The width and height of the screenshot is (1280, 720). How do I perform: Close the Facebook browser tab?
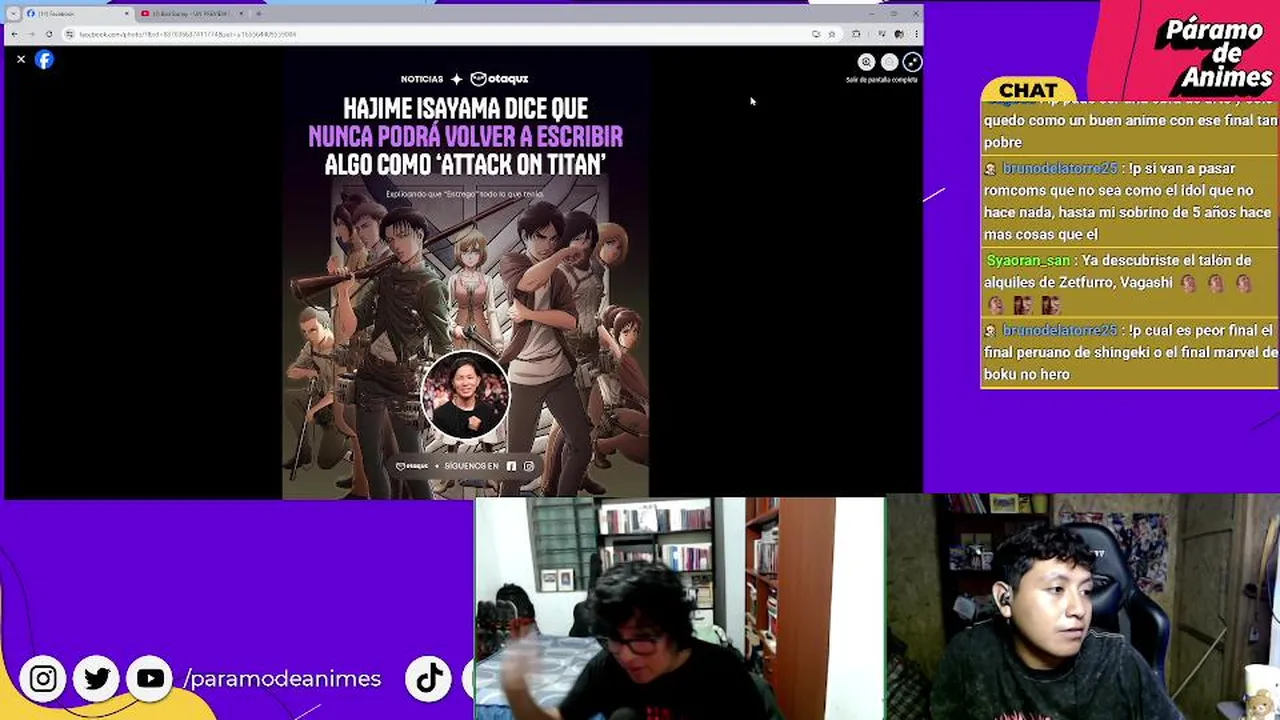pyautogui.click(x=126, y=14)
